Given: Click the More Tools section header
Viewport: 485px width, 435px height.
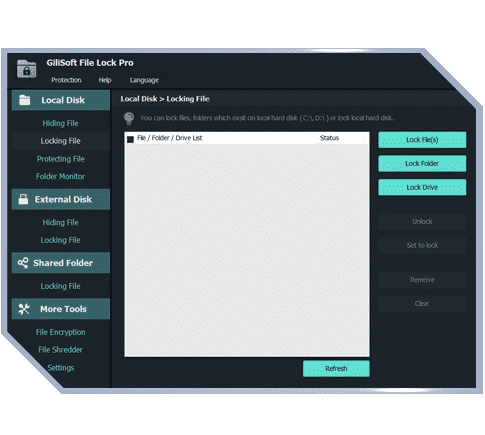Looking at the screenshot, I should tap(61, 309).
